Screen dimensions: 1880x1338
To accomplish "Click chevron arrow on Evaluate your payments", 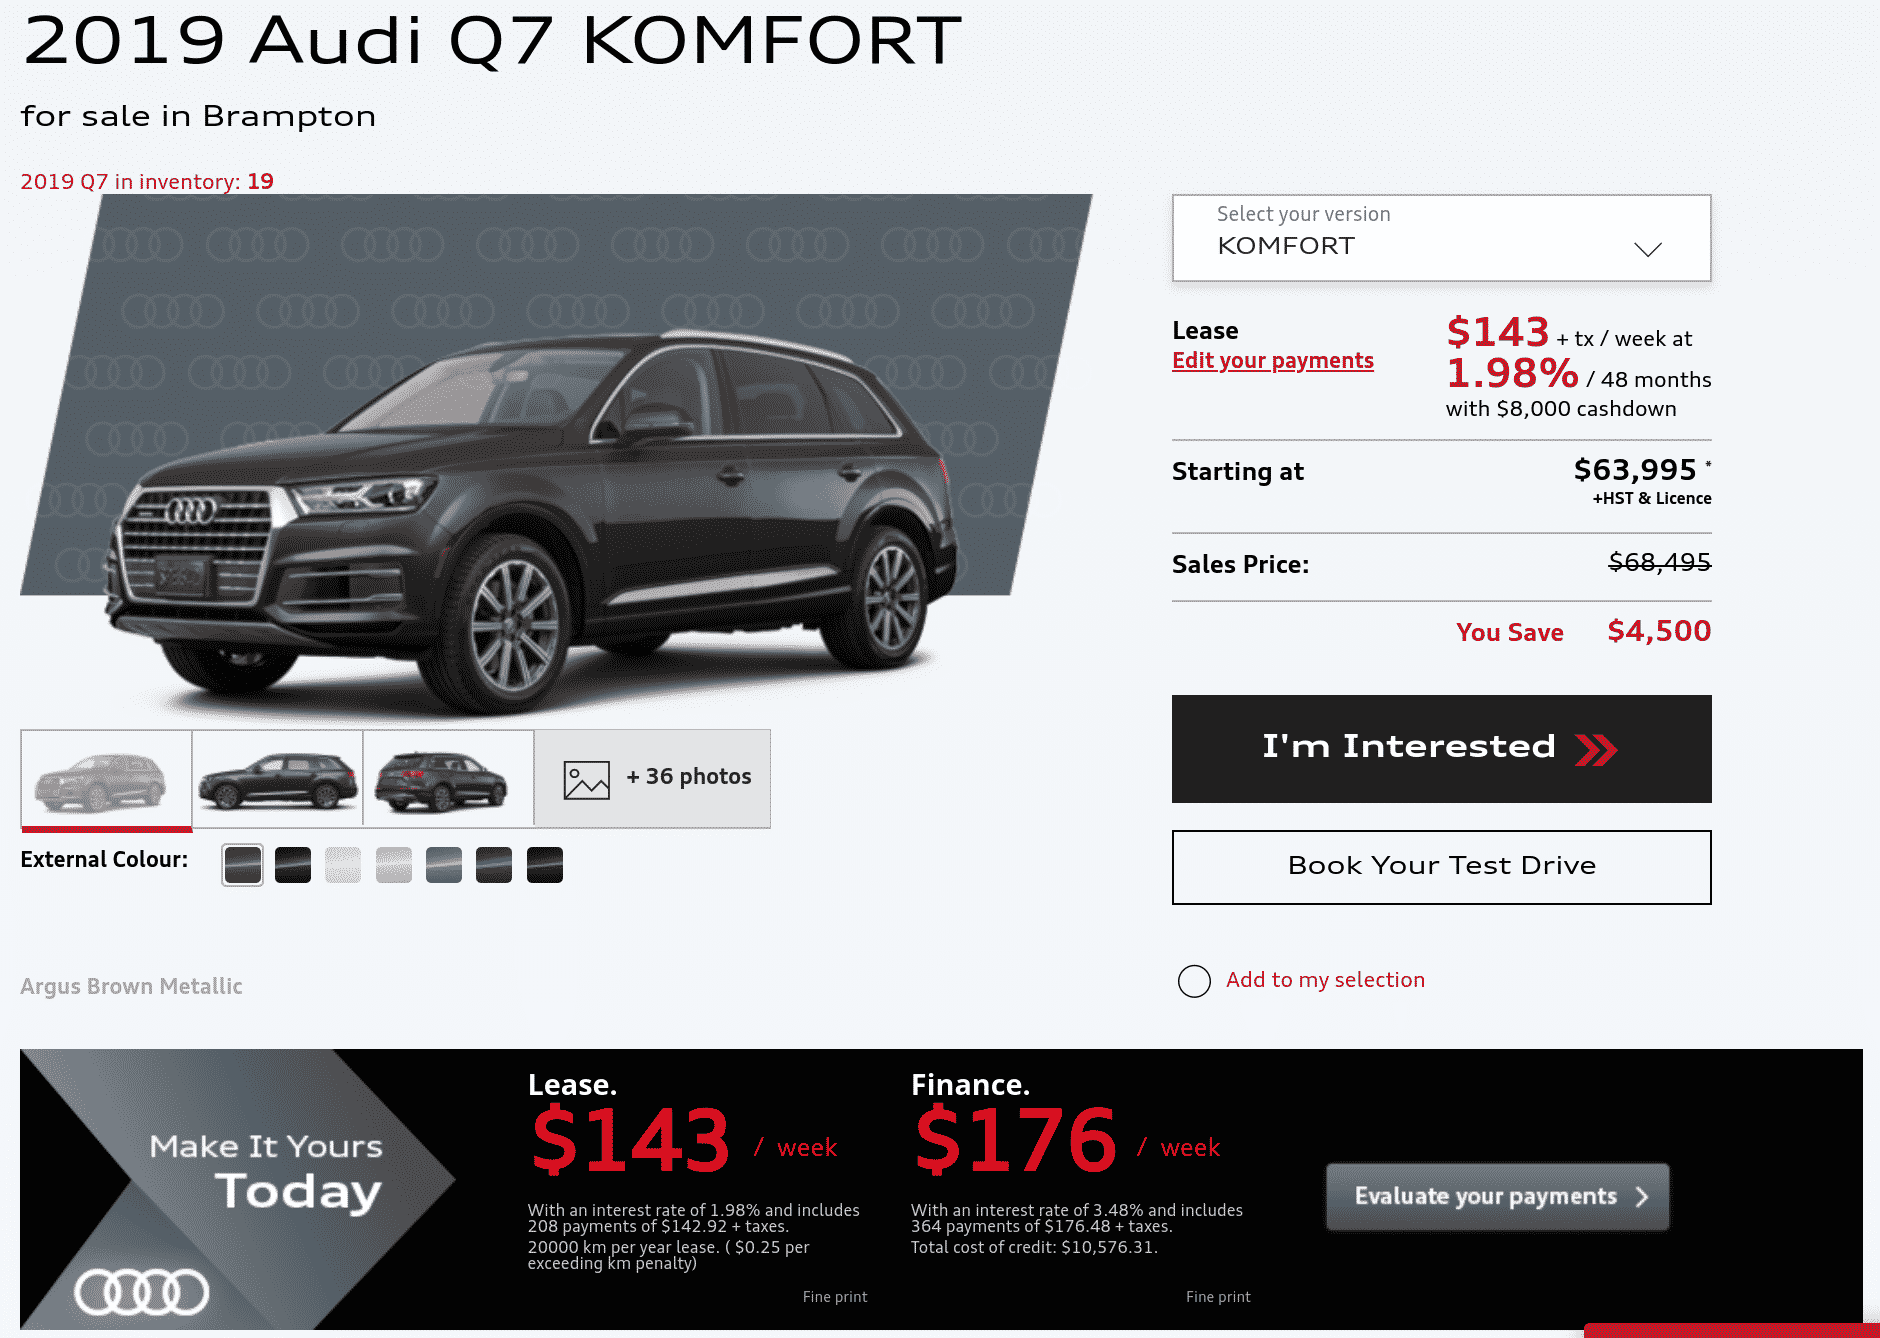I will pos(1642,1197).
